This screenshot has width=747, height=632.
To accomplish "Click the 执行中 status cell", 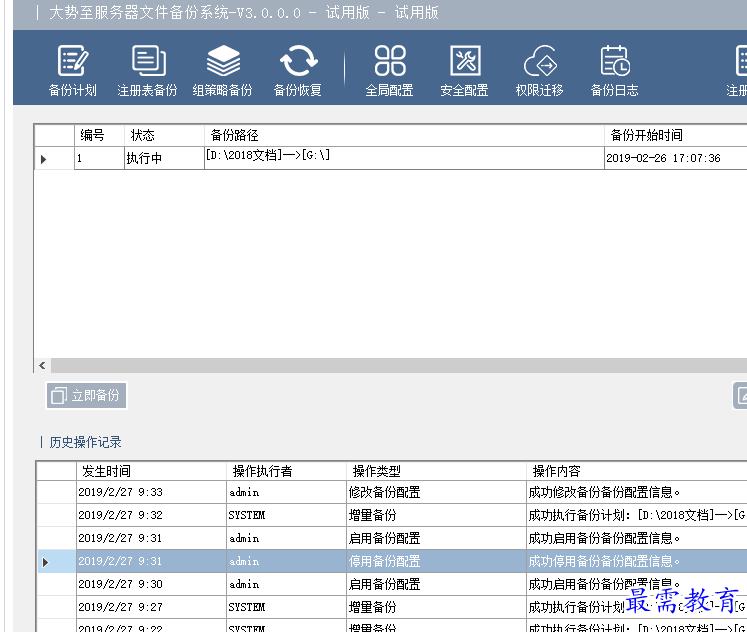I will 164,158.
